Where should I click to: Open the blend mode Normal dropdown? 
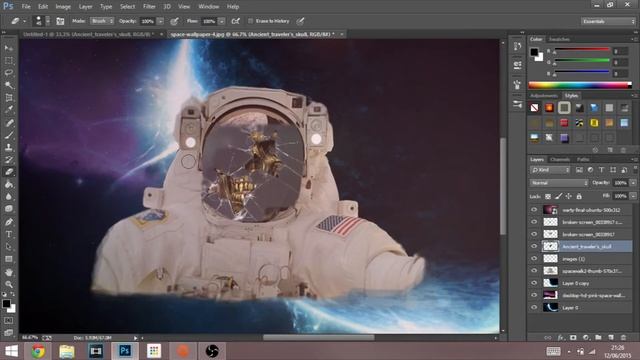[559, 183]
